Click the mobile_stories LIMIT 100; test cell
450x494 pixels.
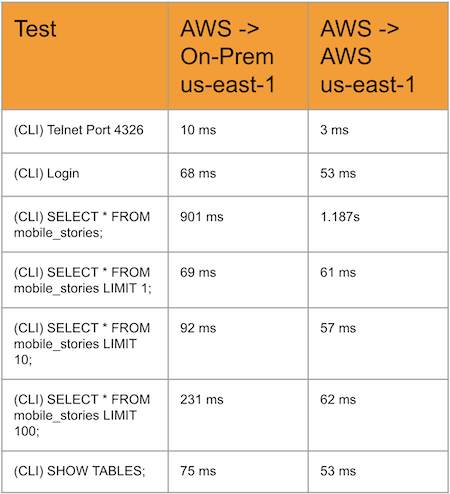(85, 415)
